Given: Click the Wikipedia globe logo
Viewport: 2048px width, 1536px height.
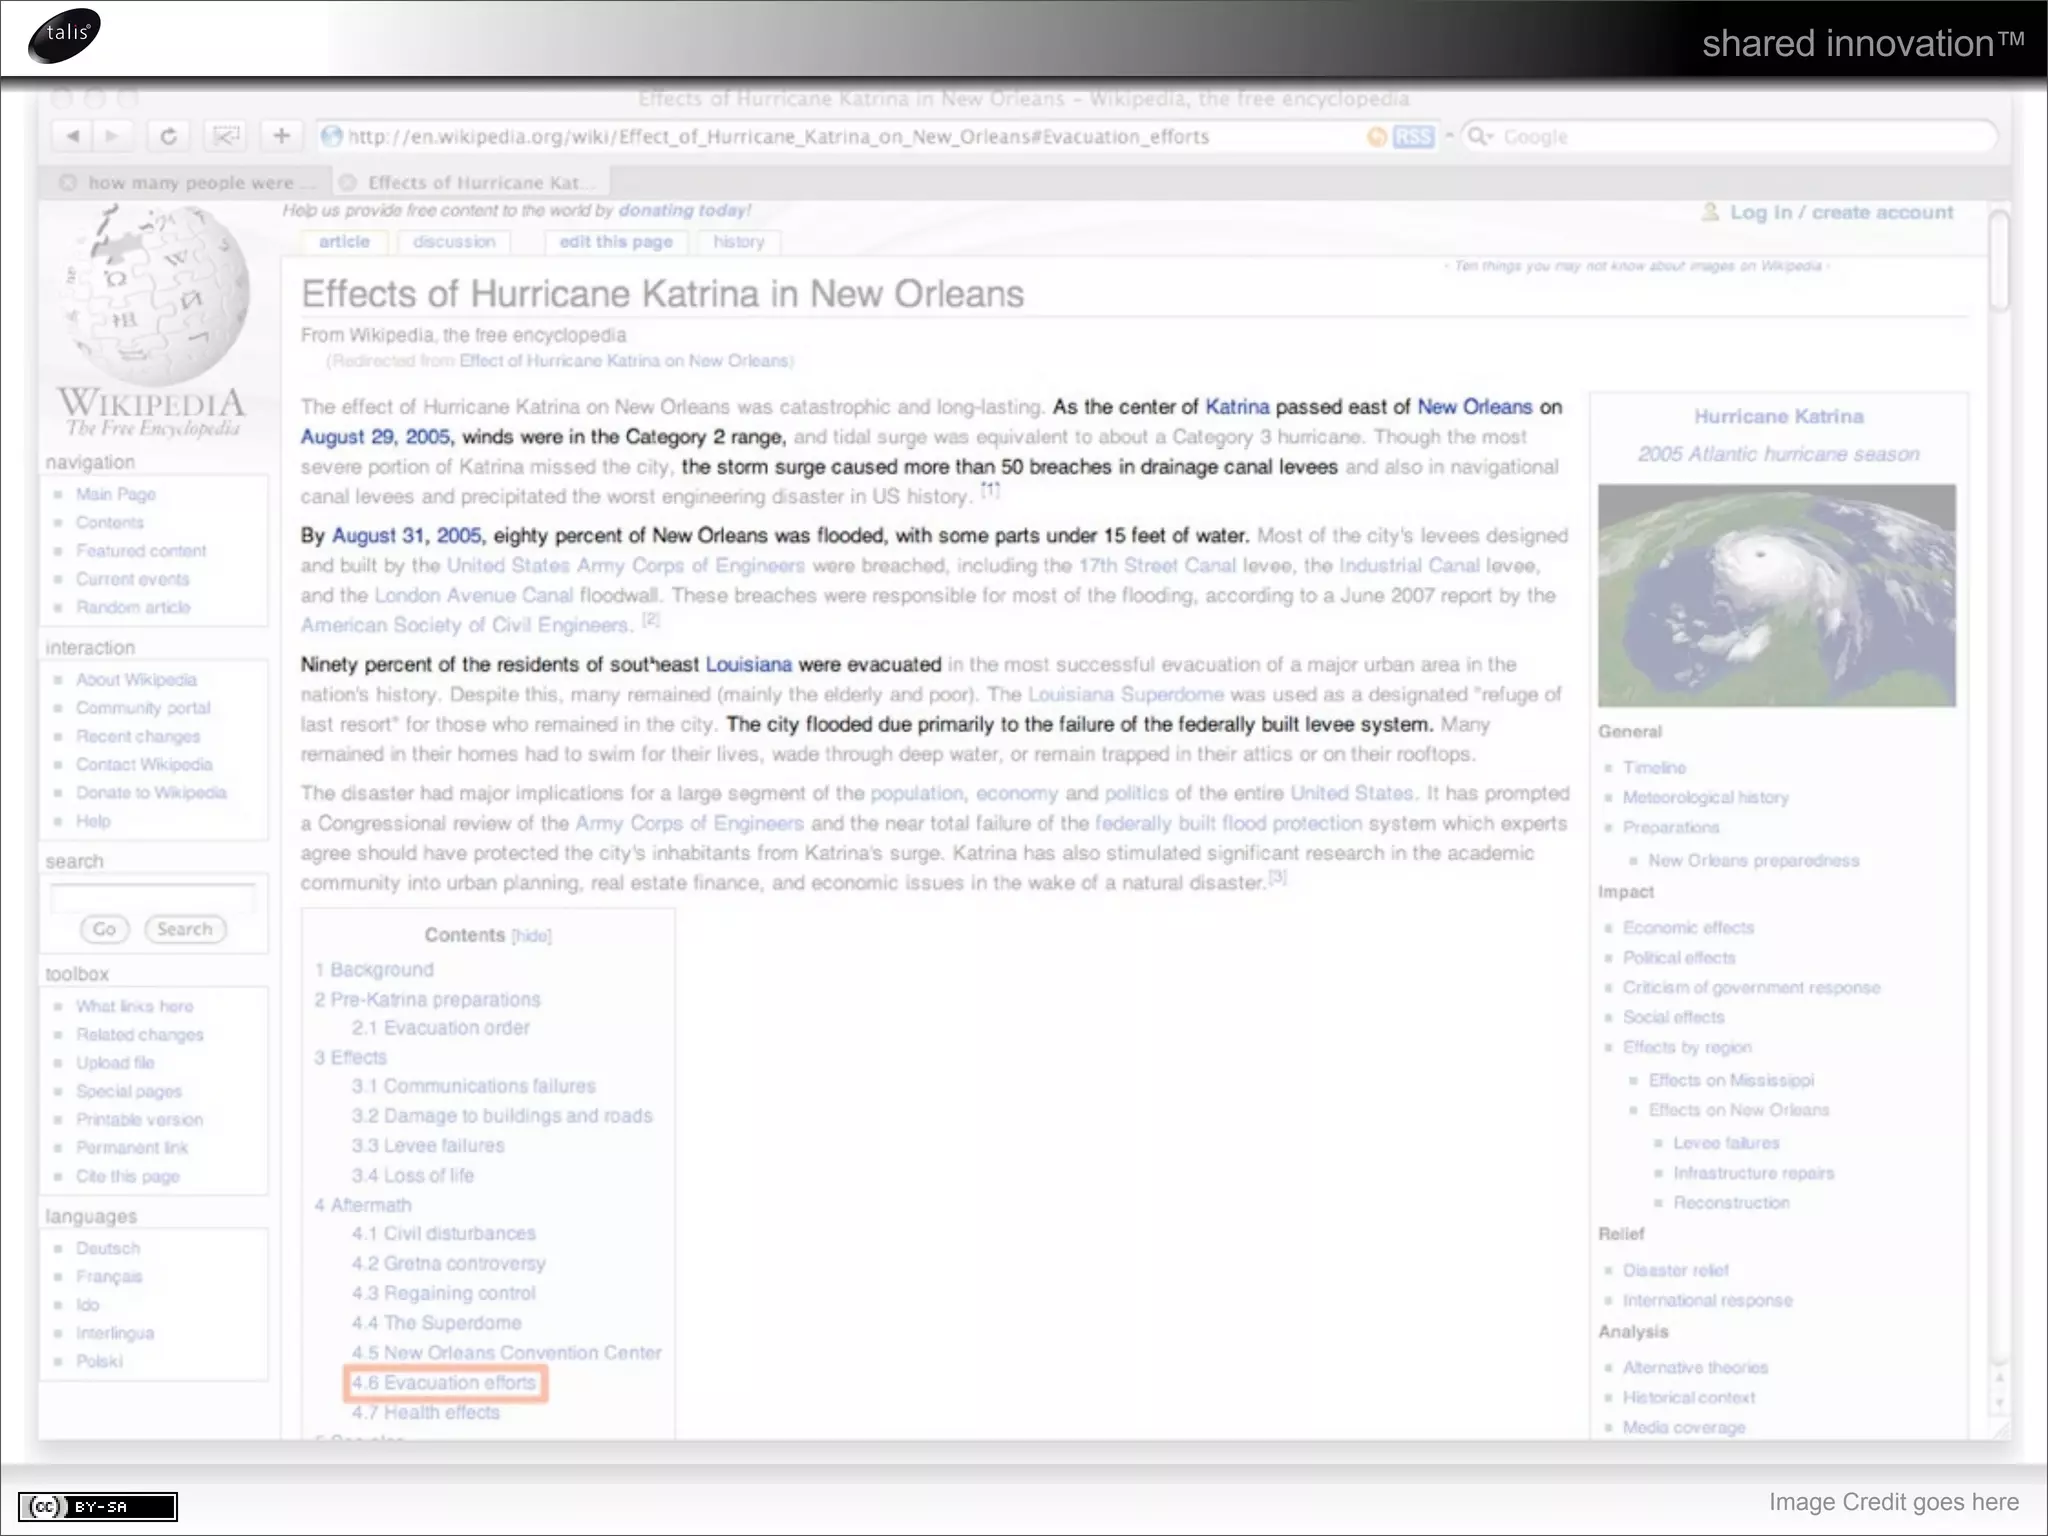Looking at the screenshot, I should click(153, 295).
